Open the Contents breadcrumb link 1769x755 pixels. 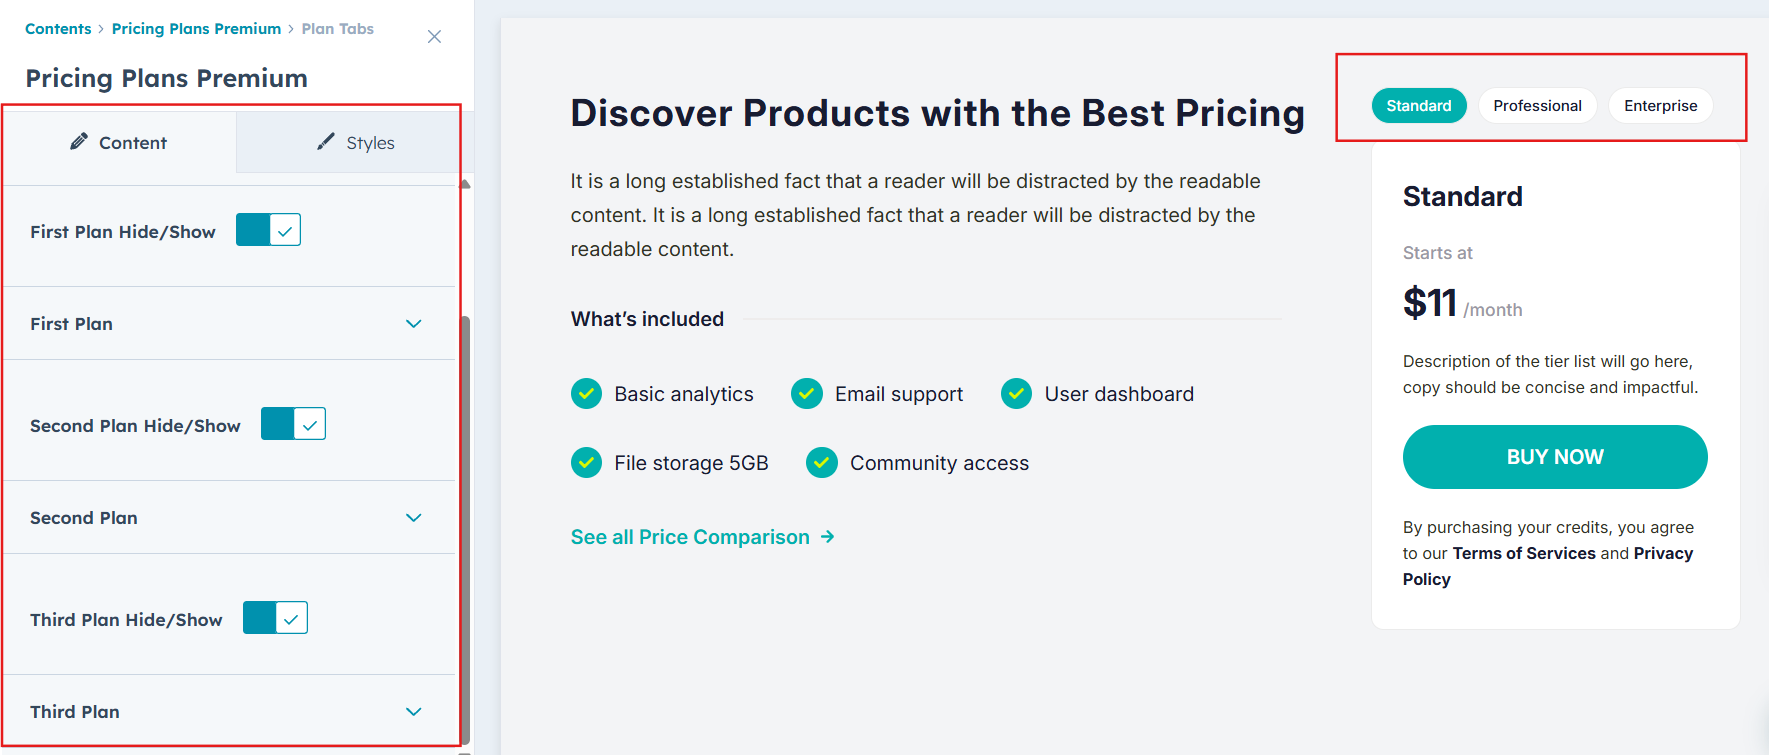[58, 29]
